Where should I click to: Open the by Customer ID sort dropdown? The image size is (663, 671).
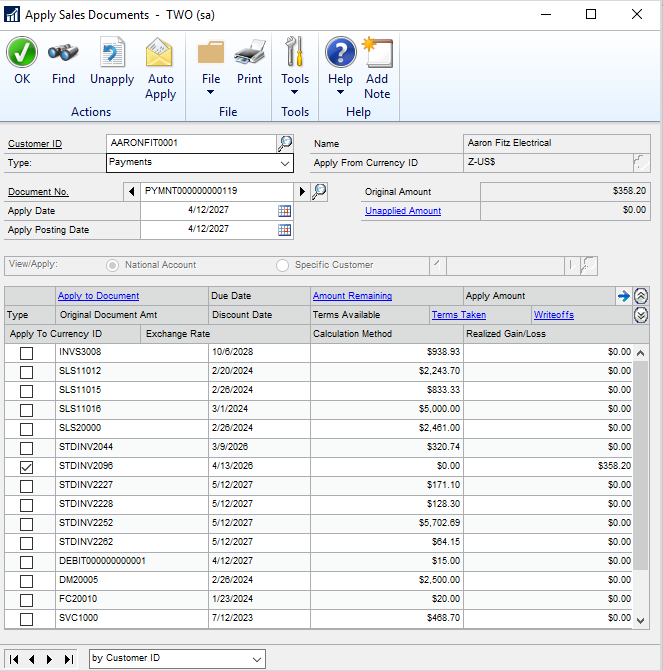point(257,658)
